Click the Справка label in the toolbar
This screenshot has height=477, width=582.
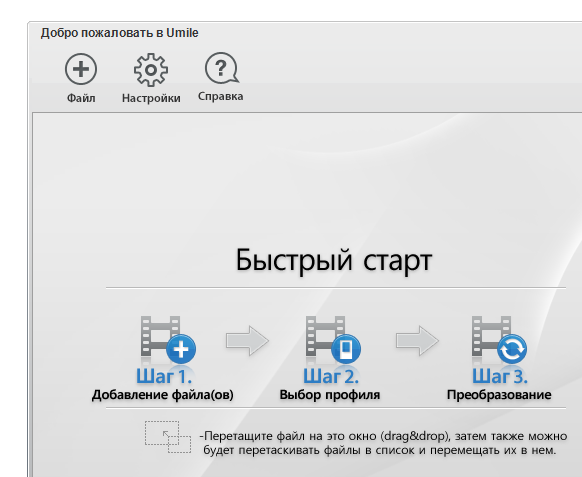(x=220, y=97)
